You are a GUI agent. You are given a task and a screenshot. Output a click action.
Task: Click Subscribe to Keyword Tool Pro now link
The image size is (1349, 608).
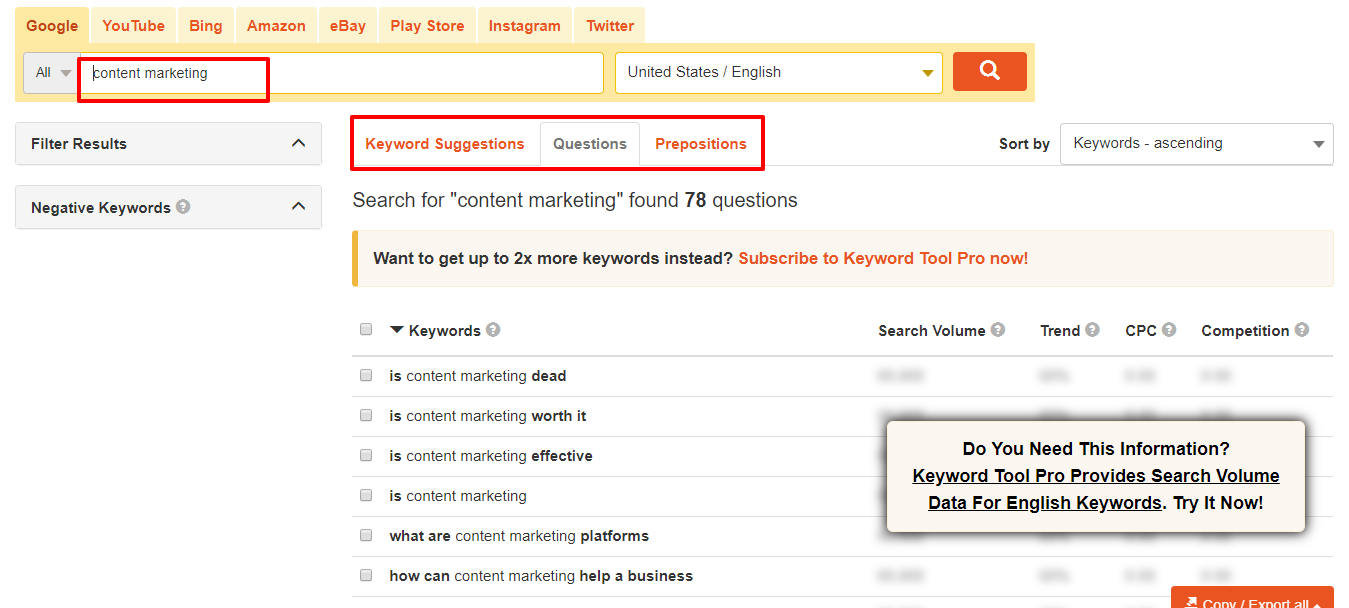tap(883, 258)
